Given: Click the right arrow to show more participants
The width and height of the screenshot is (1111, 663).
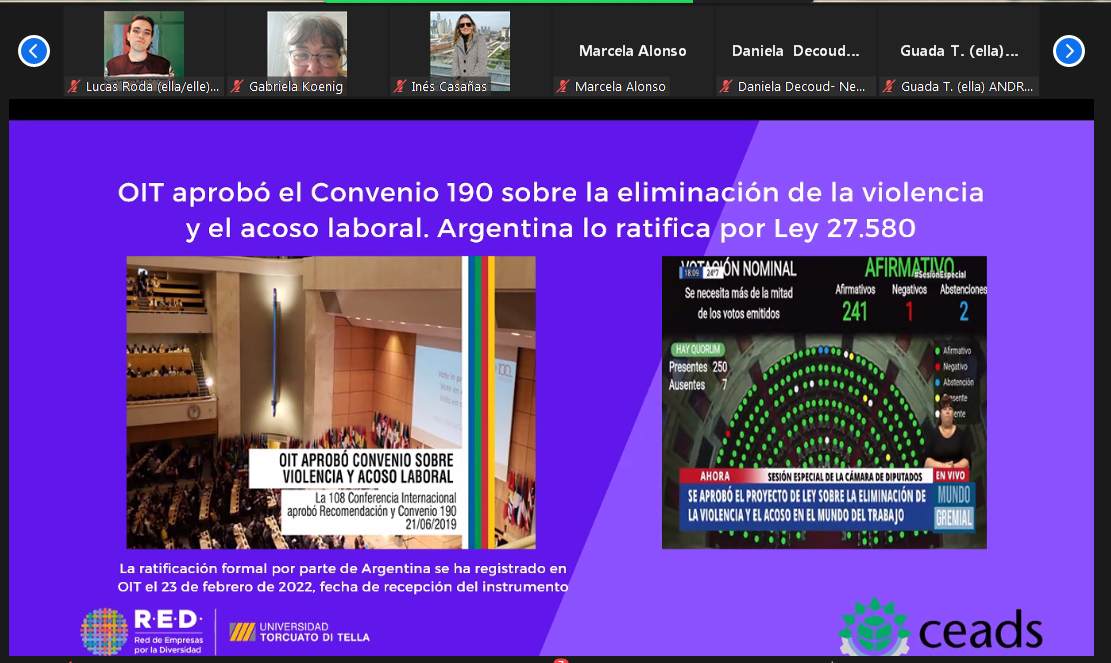Looking at the screenshot, I should 1068,50.
